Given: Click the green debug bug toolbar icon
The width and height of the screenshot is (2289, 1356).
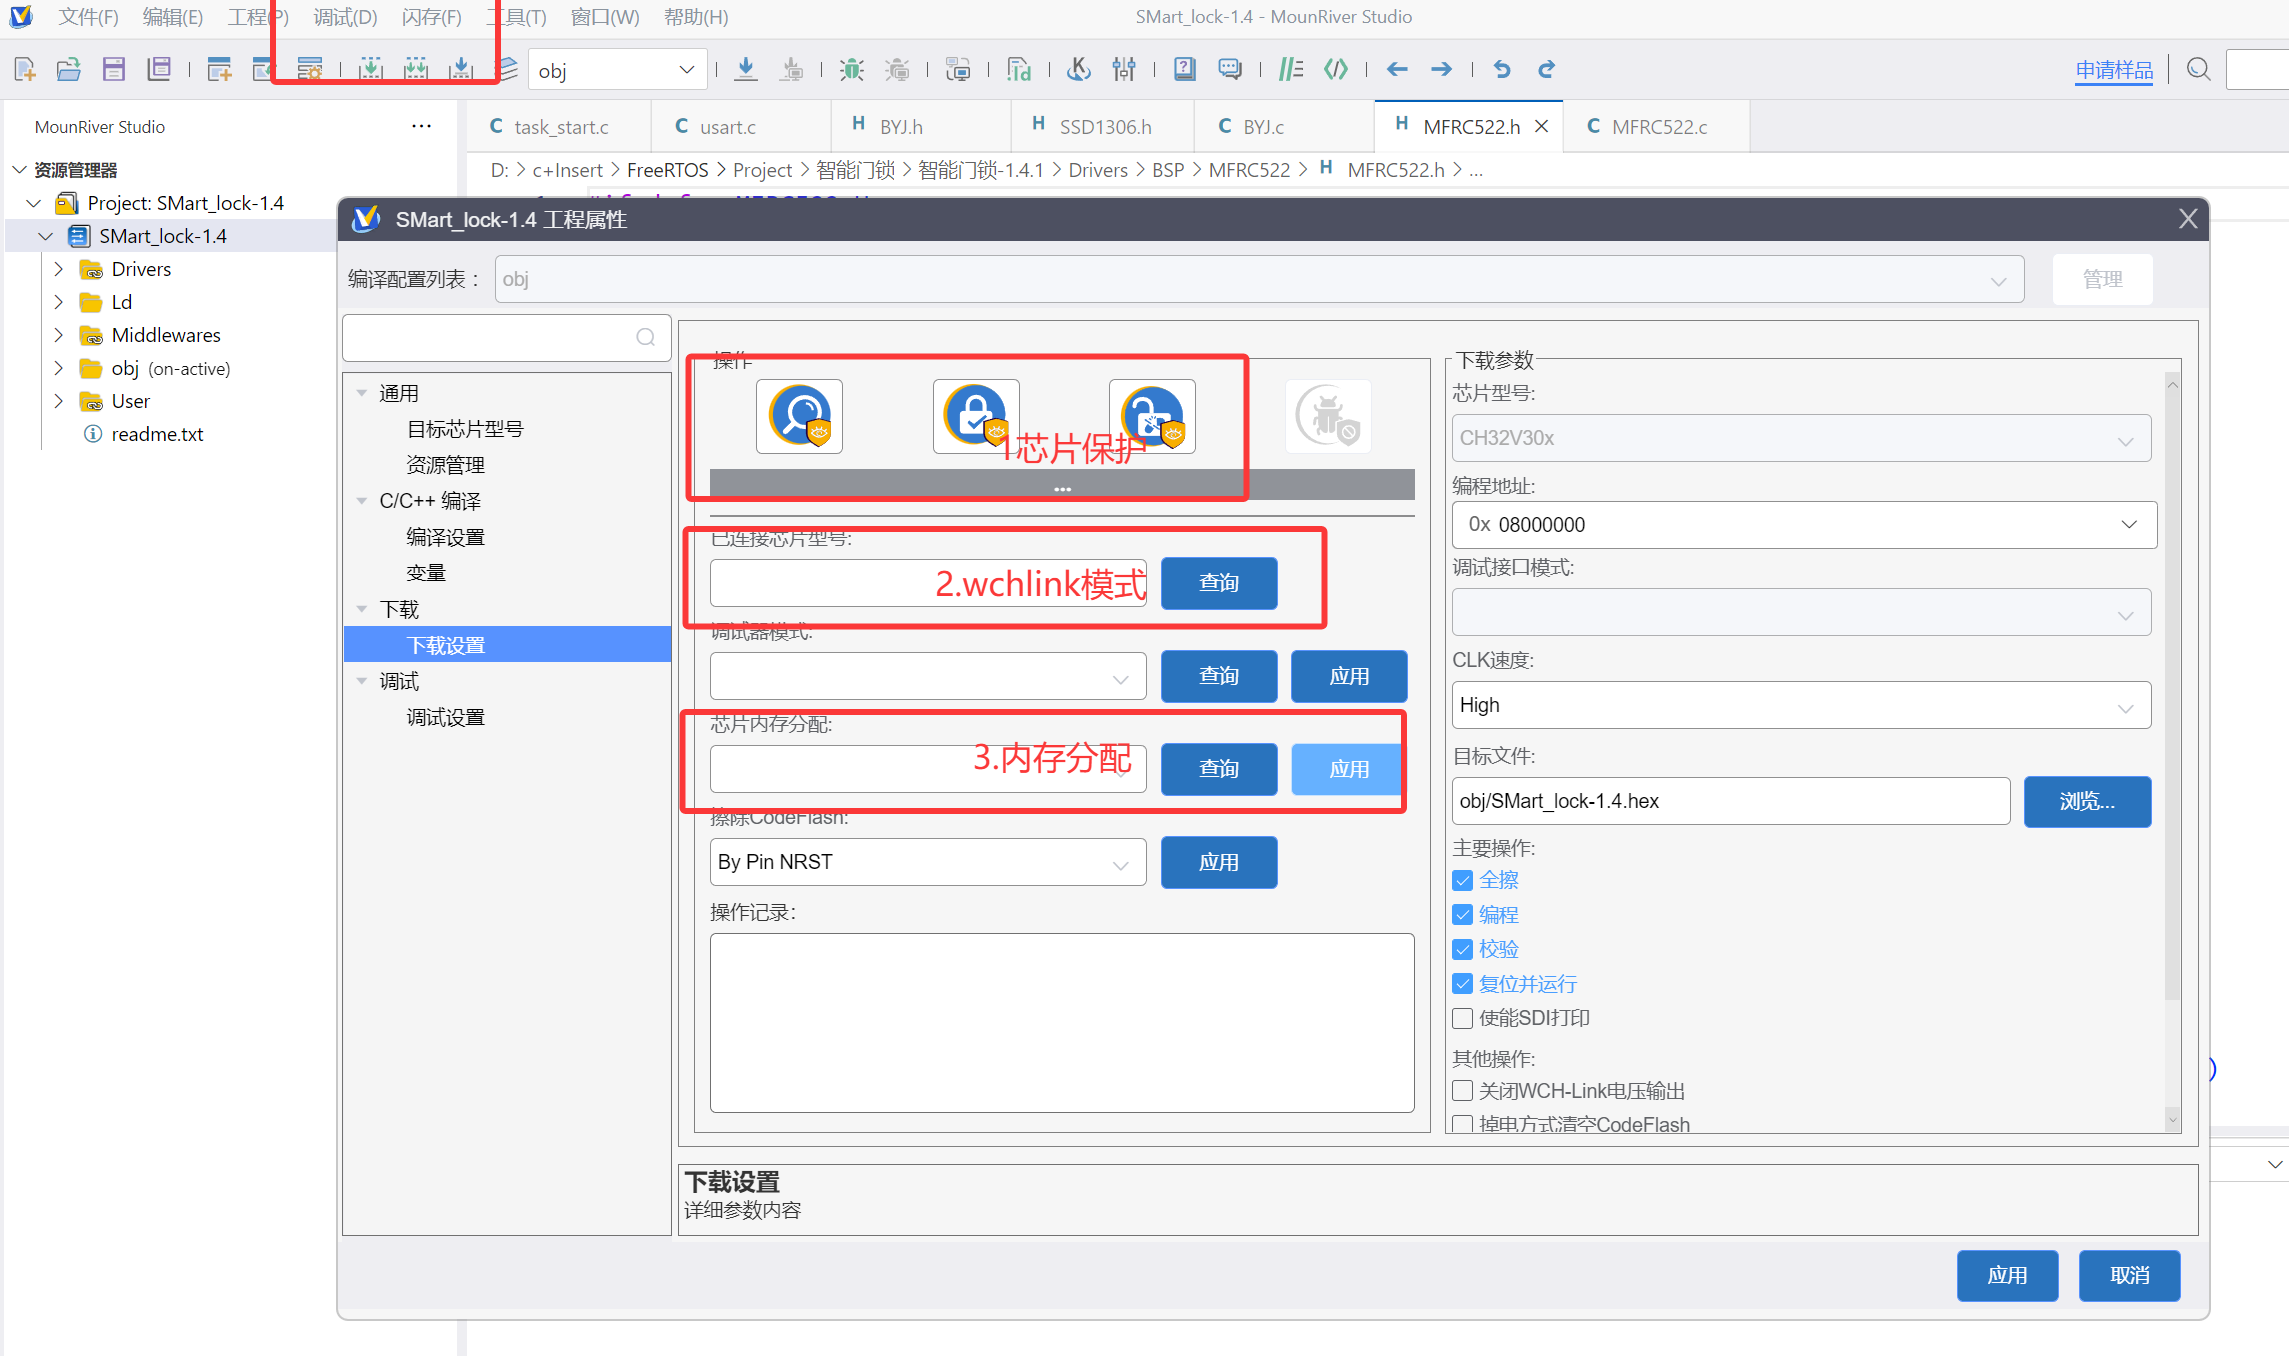Looking at the screenshot, I should (851, 69).
